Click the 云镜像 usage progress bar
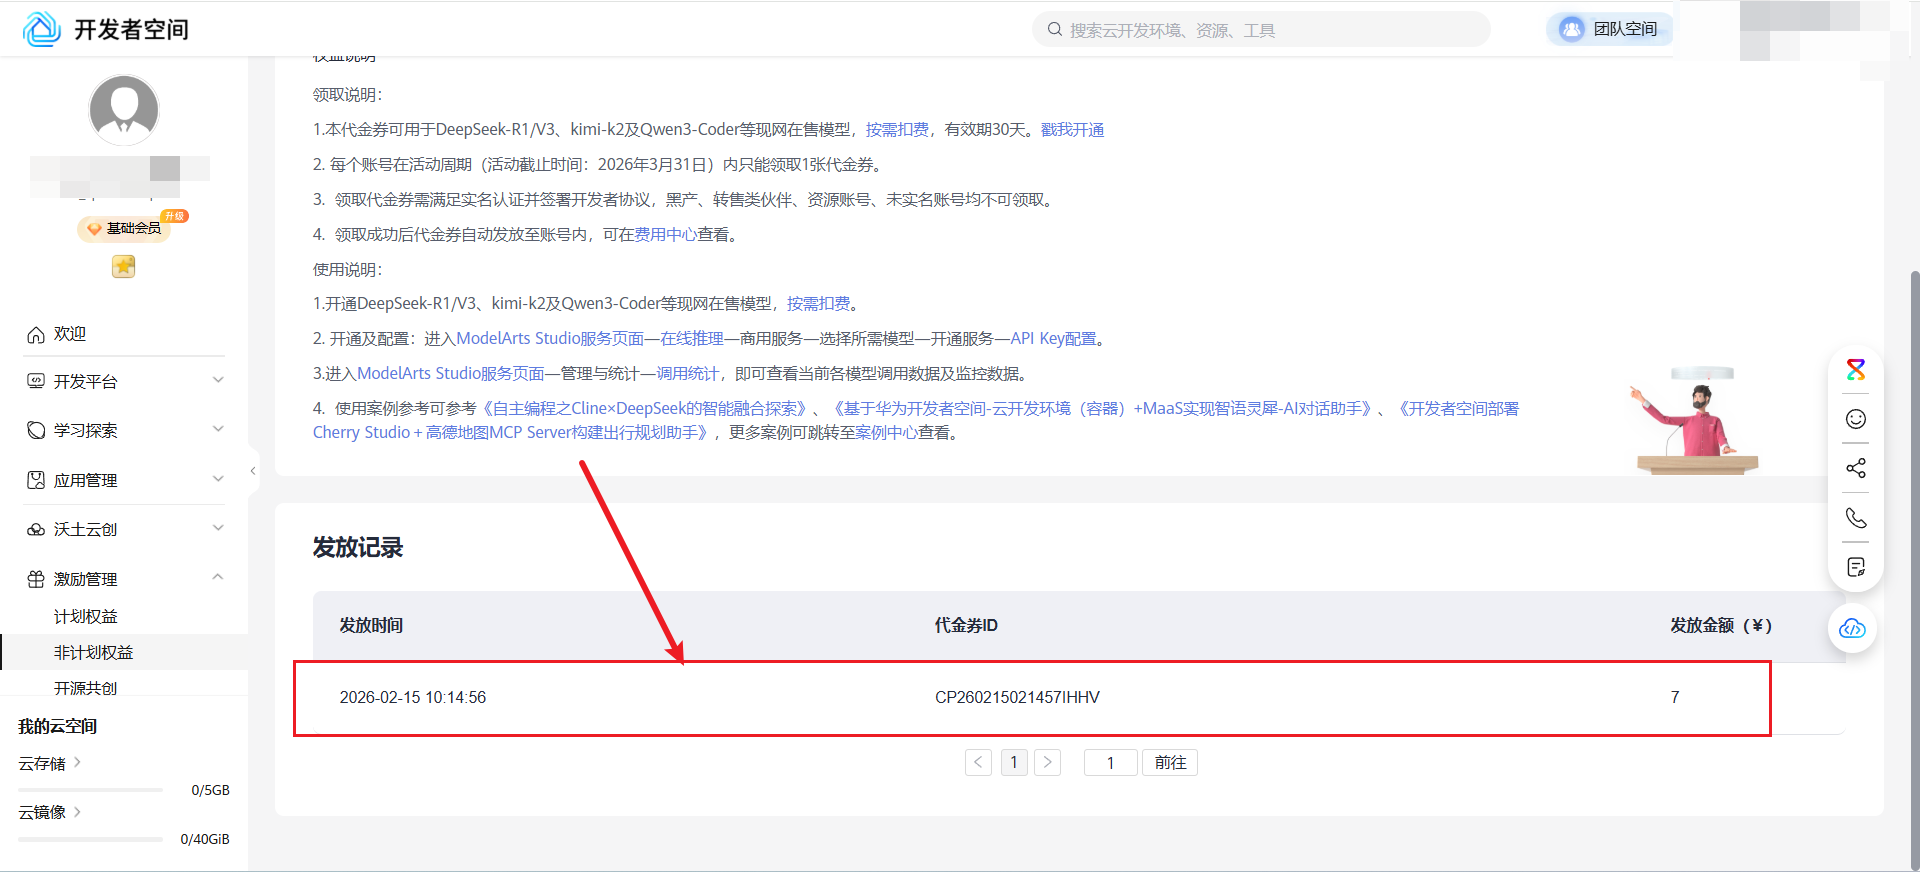Screen dimensions: 1920x872 [90, 839]
